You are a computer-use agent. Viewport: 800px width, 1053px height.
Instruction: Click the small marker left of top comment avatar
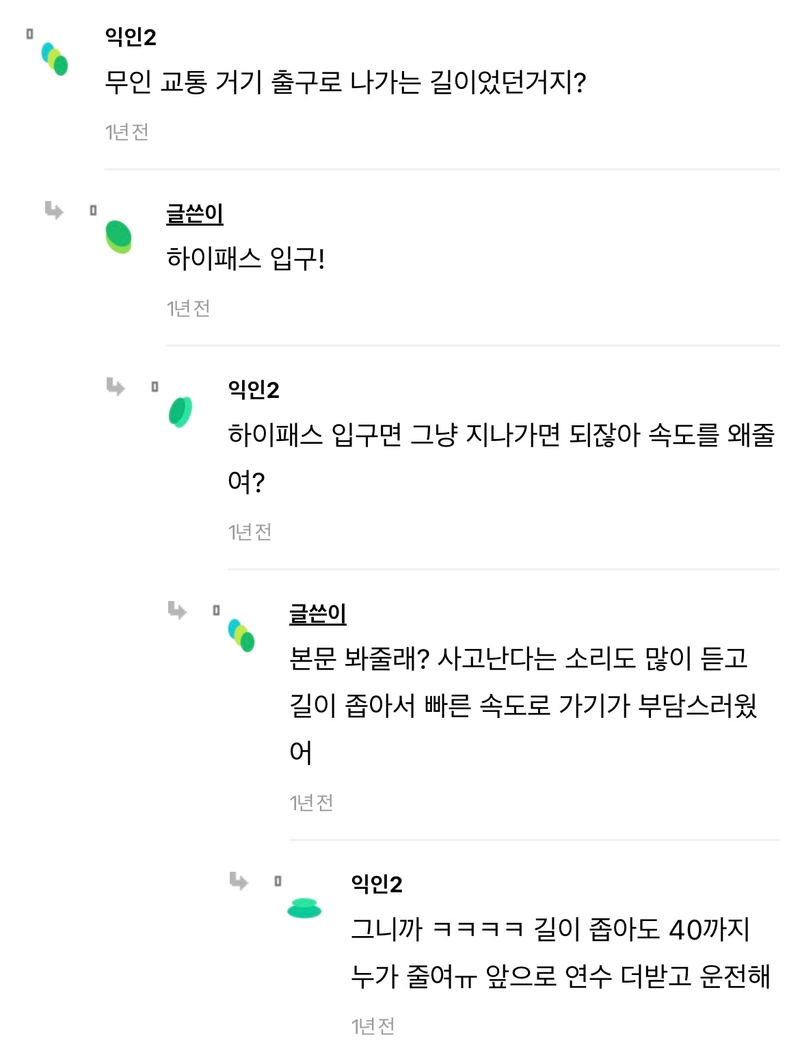(x=30, y=34)
